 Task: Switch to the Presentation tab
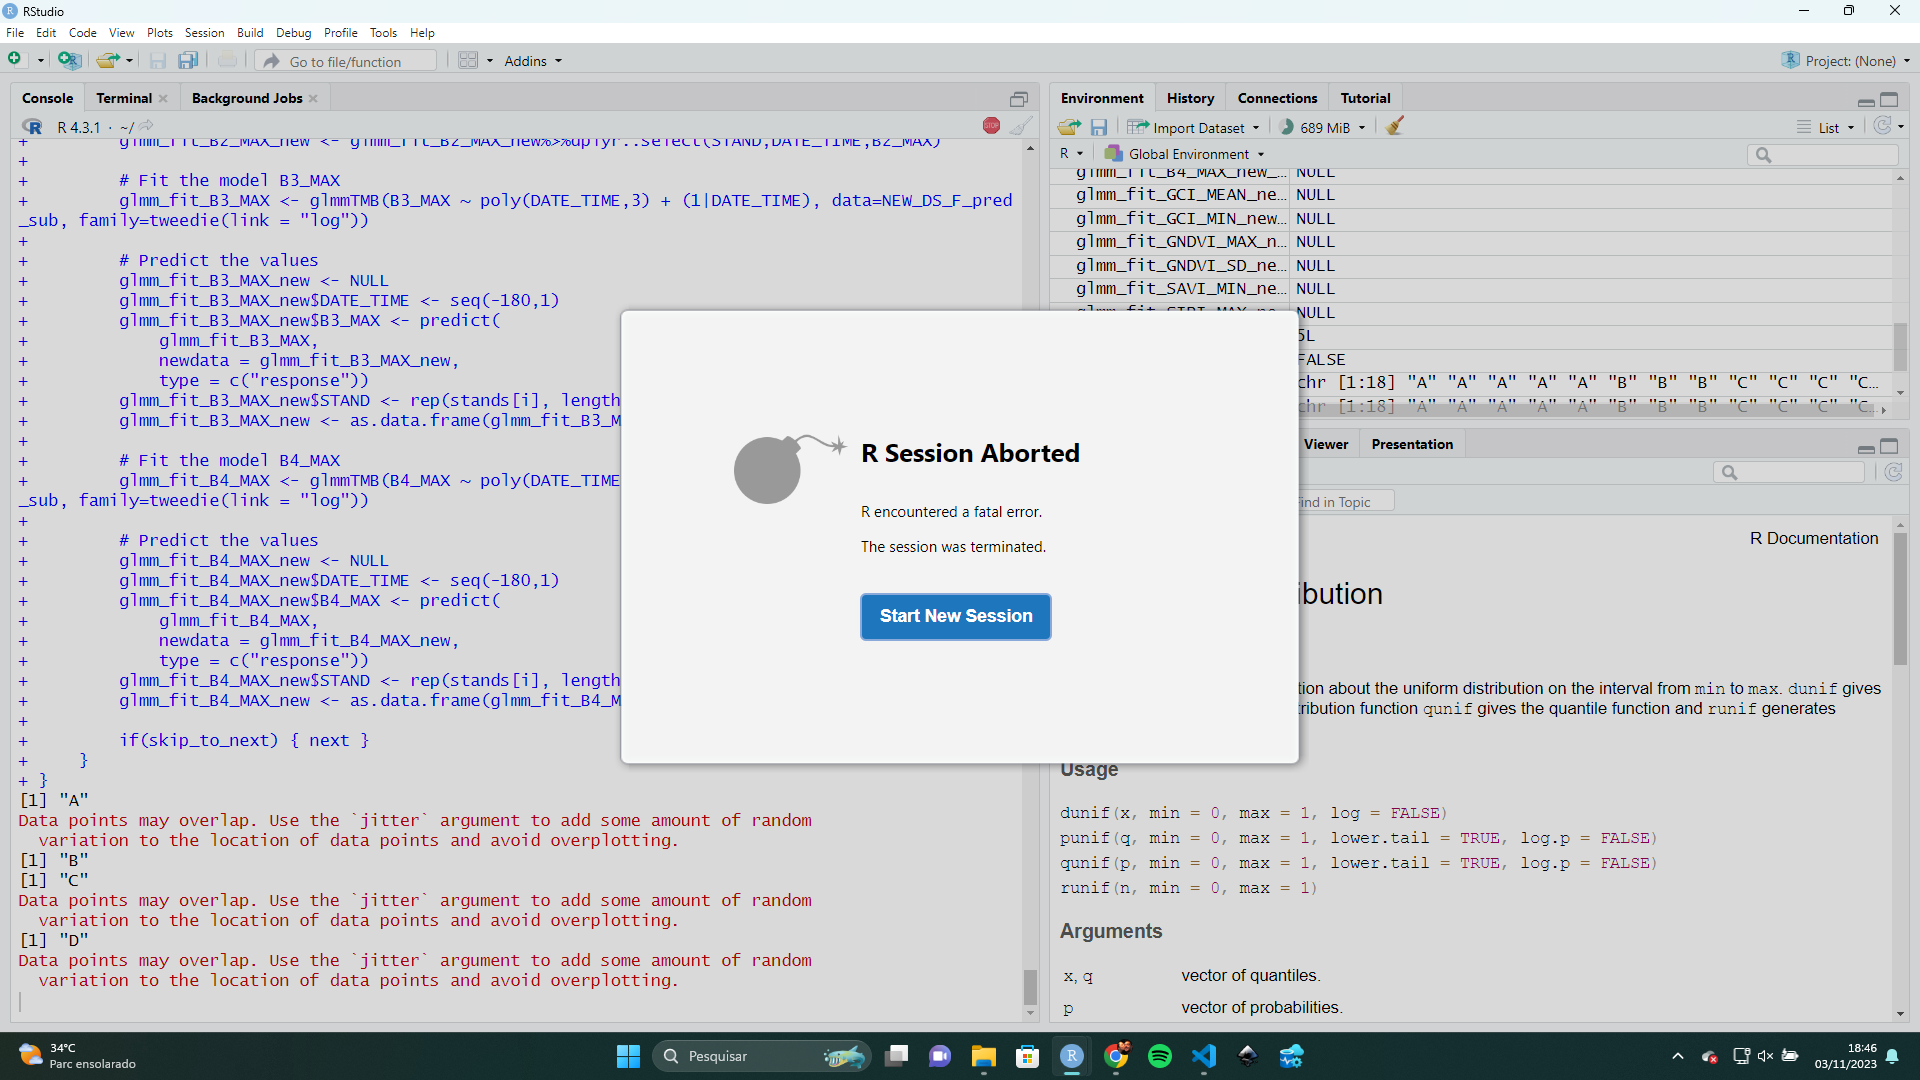click(x=1412, y=444)
